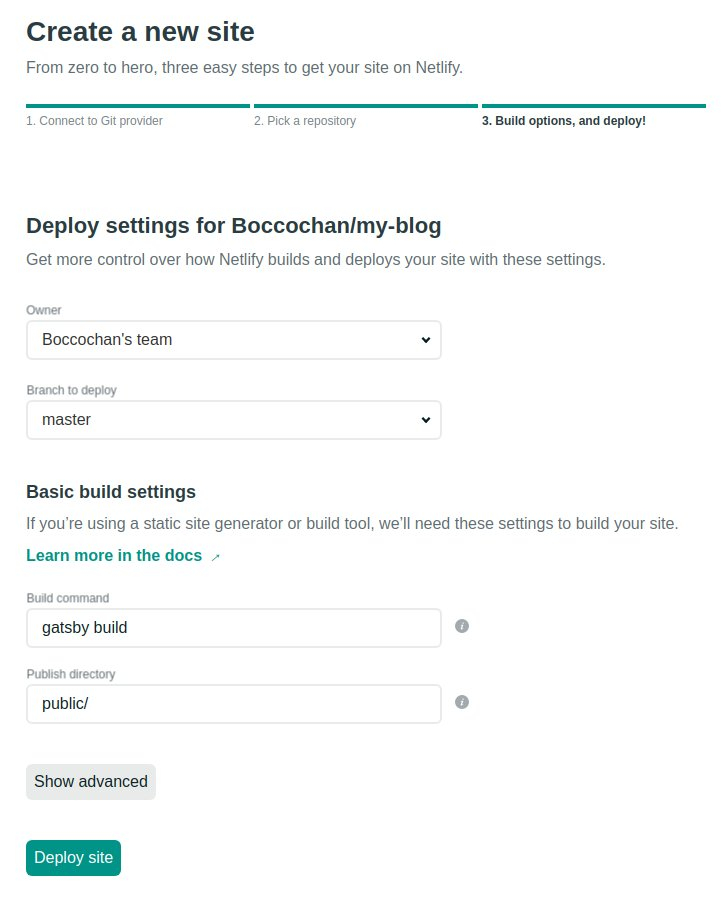Open Learn more in the docs link
This screenshot has height=898, width=726.
click(x=114, y=556)
